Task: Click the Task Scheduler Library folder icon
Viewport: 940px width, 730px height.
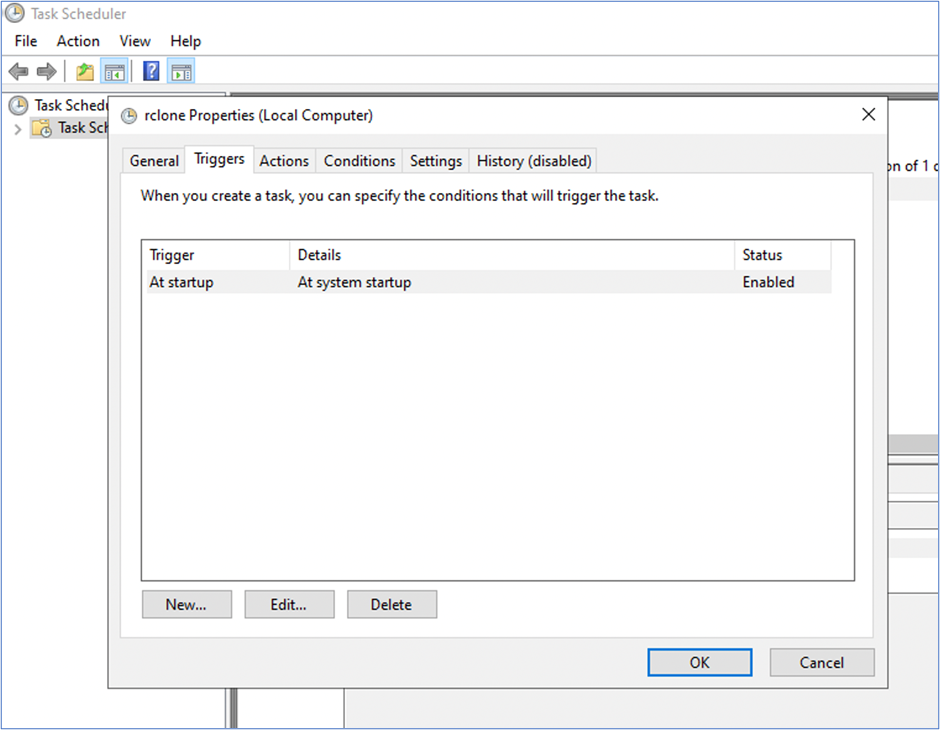Action: [42, 127]
